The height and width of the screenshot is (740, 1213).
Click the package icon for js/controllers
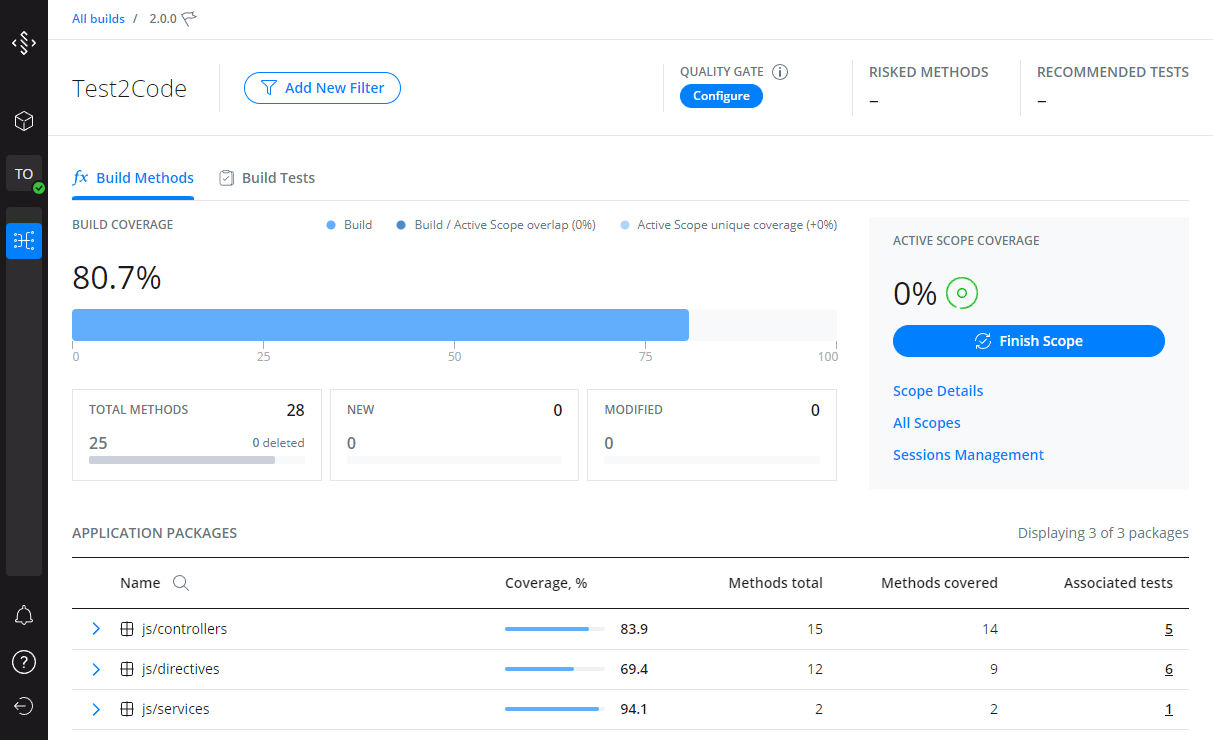[x=127, y=629]
